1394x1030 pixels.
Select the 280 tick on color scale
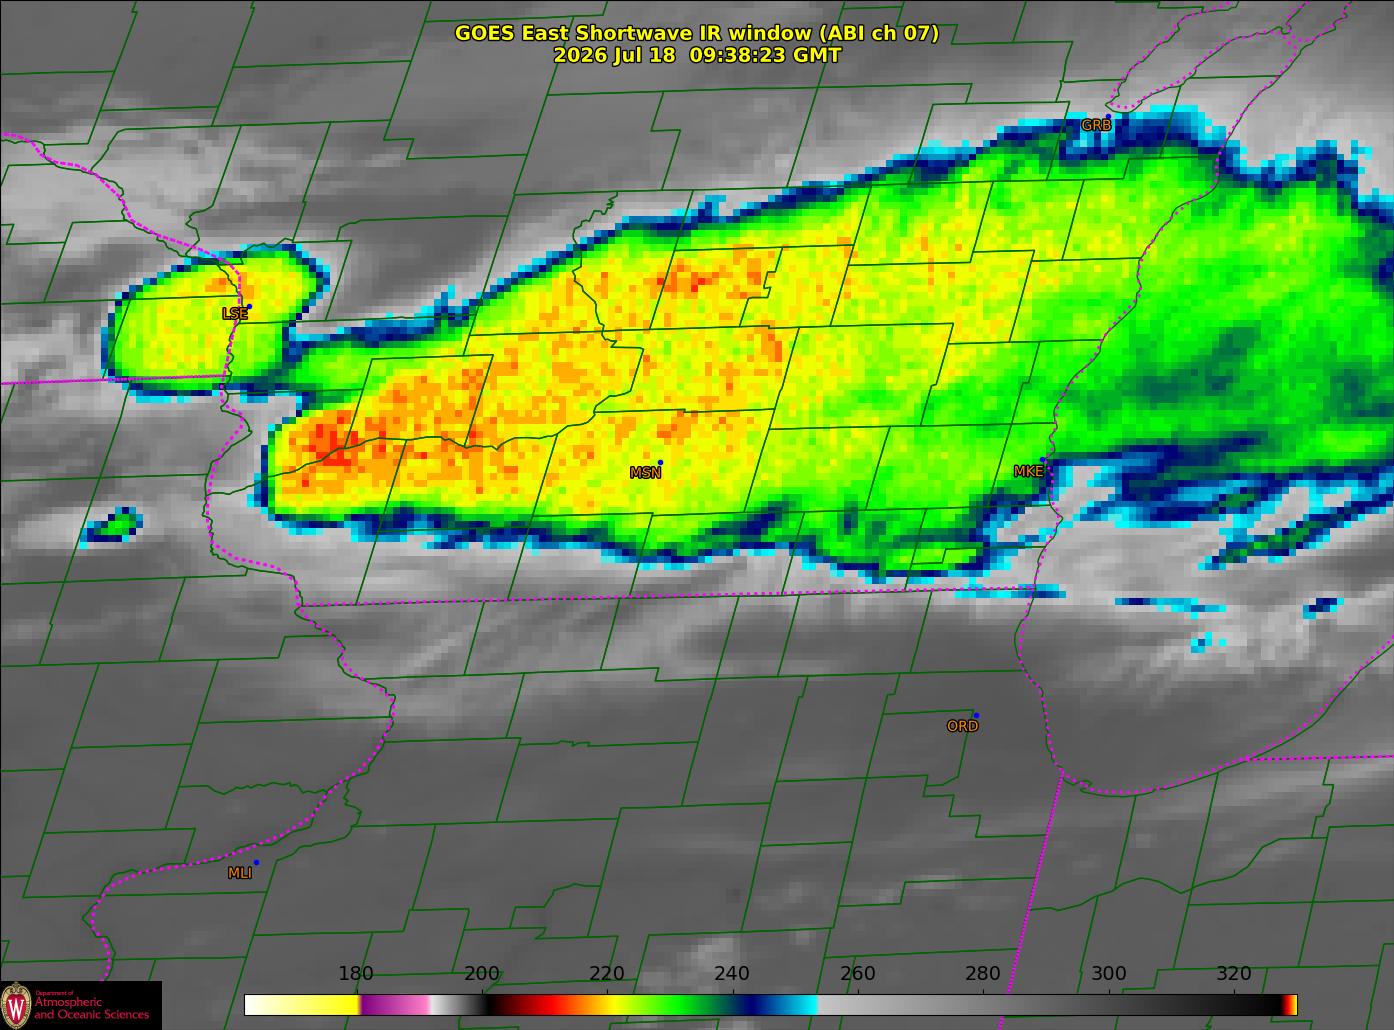tap(983, 974)
